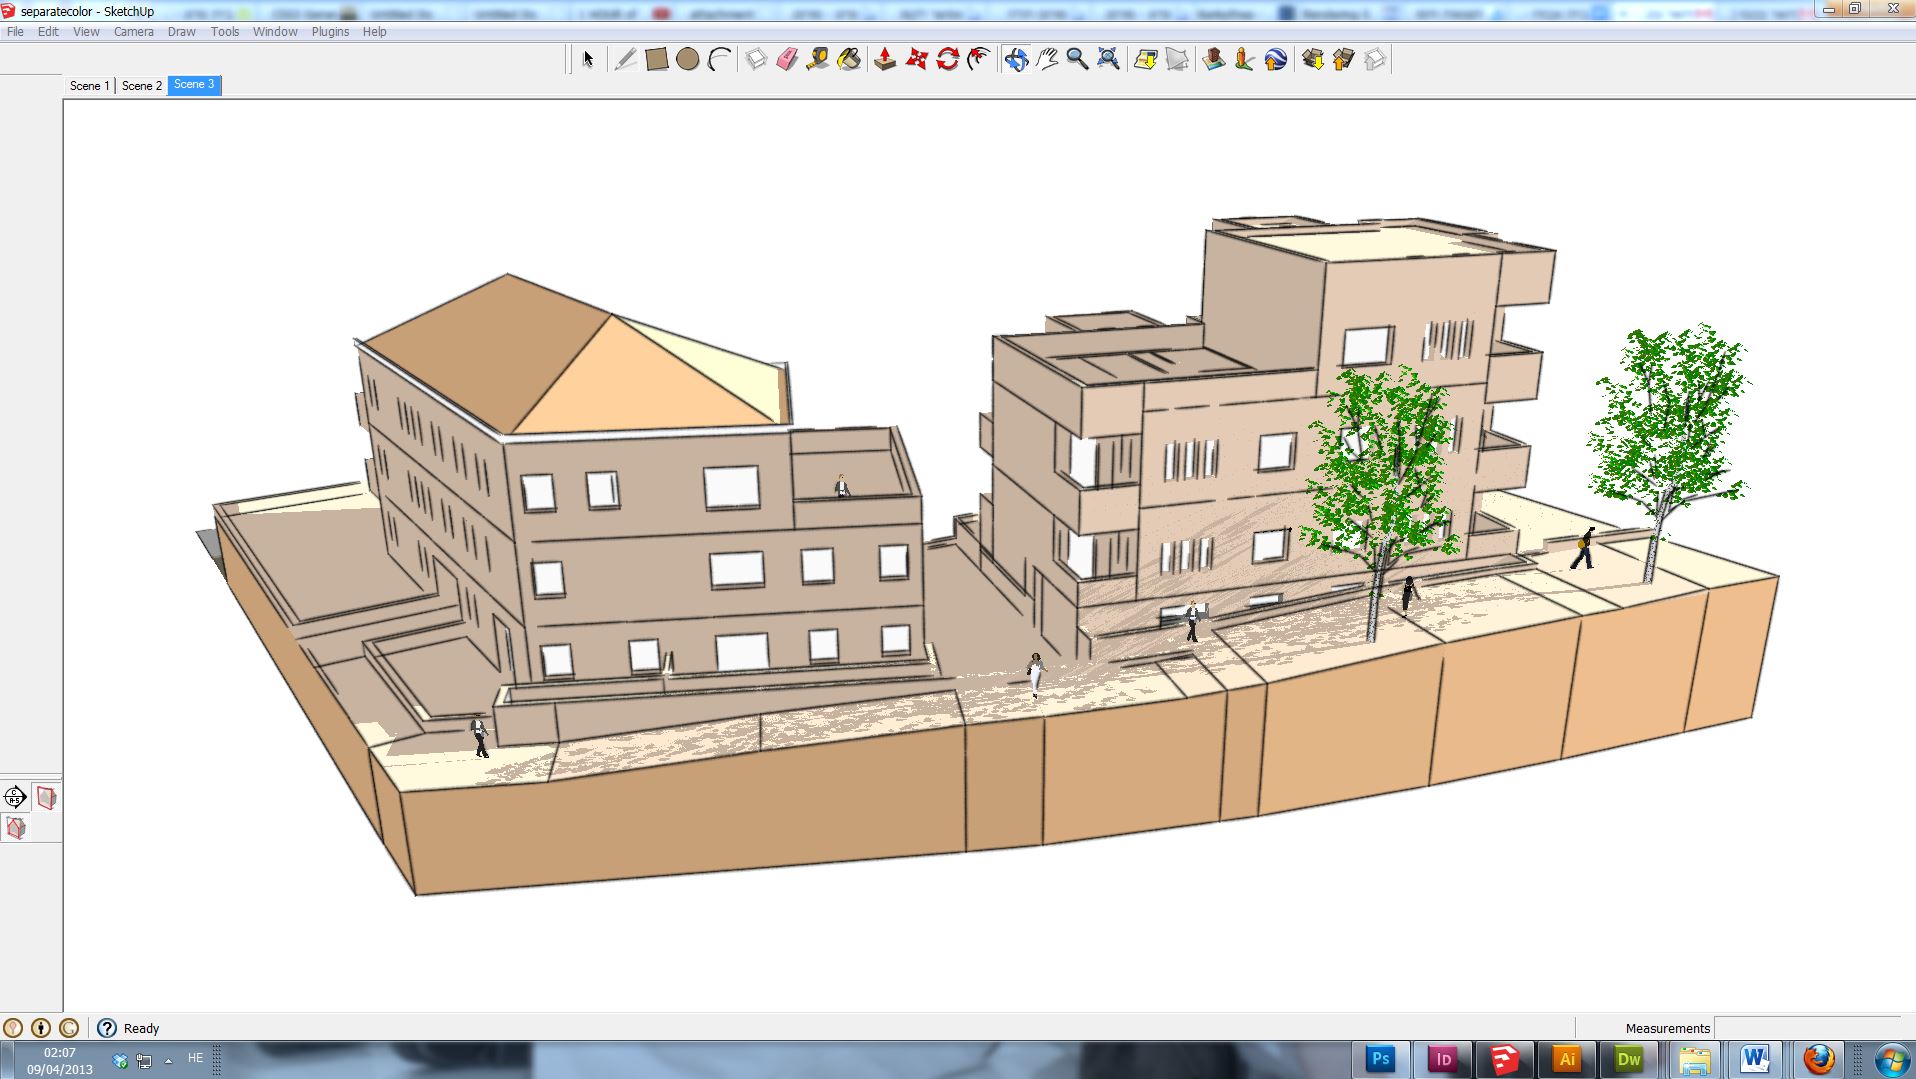Image resolution: width=1916 pixels, height=1079 pixels.
Task: Click the Add Location icon
Action: [1146, 59]
